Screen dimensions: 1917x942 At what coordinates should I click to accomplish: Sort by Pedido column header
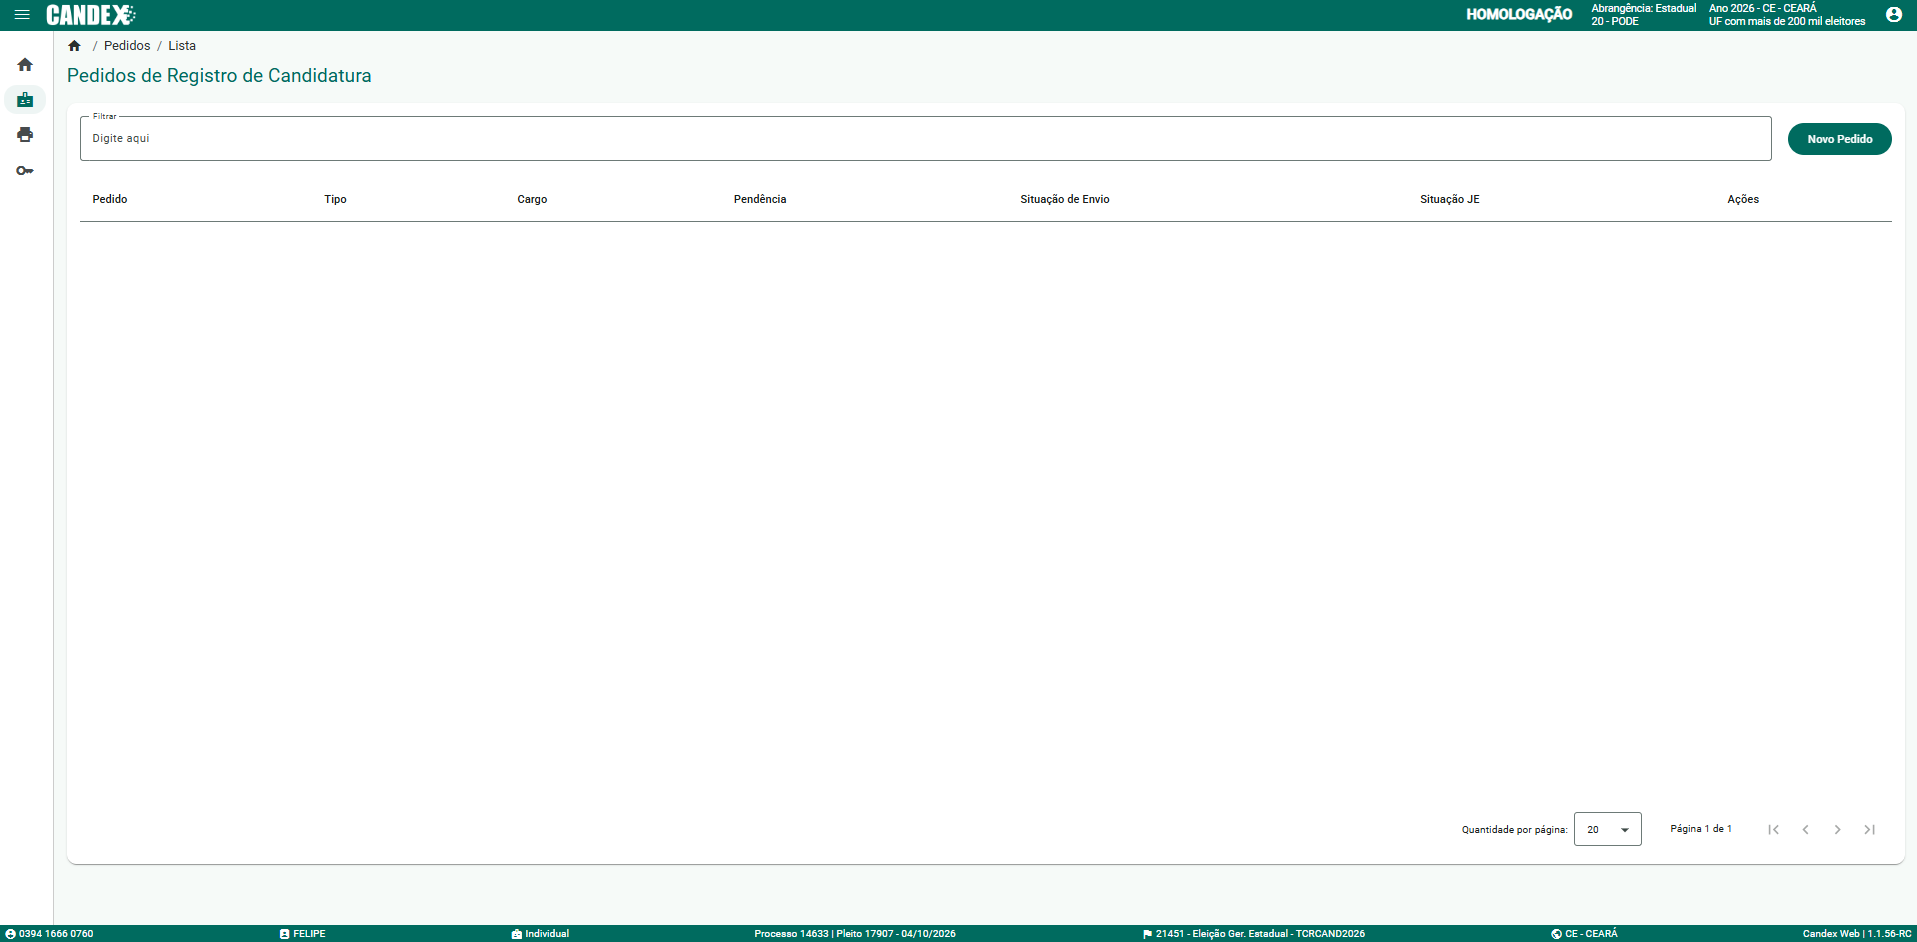pyautogui.click(x=110, y=199)
